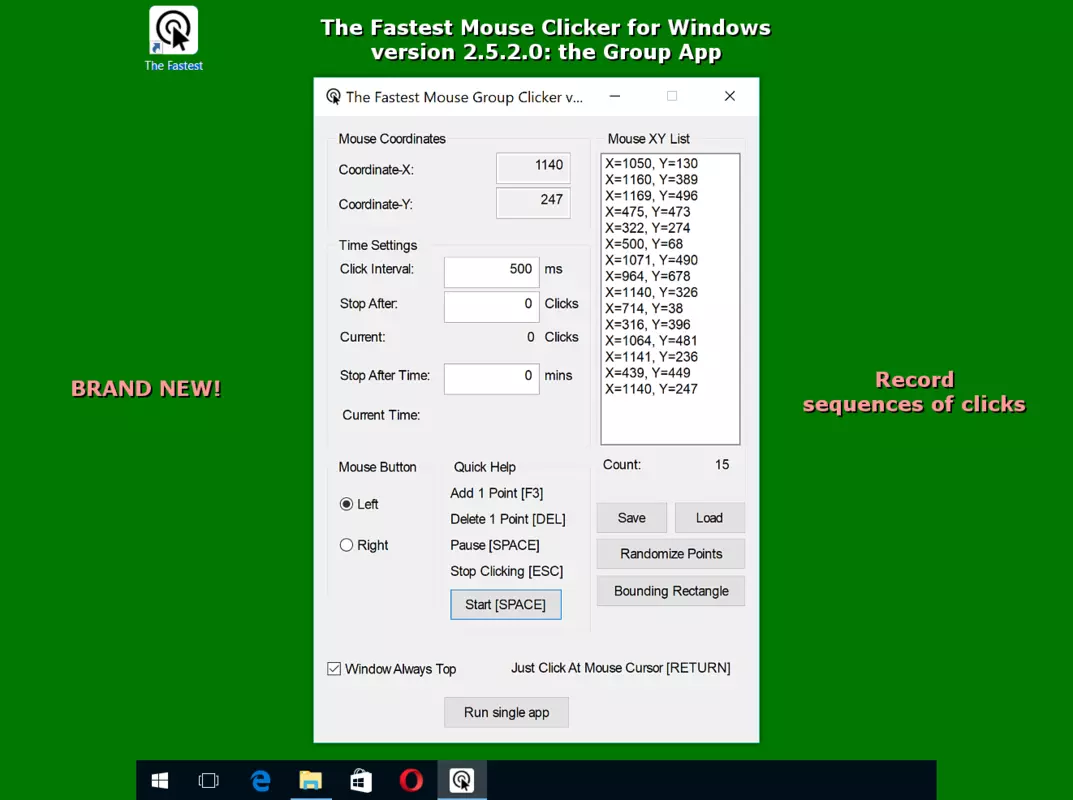Click the Just Click At Mouse Cursor [RETURN] text
This screenshot has height=800, width=1073.
621,668
